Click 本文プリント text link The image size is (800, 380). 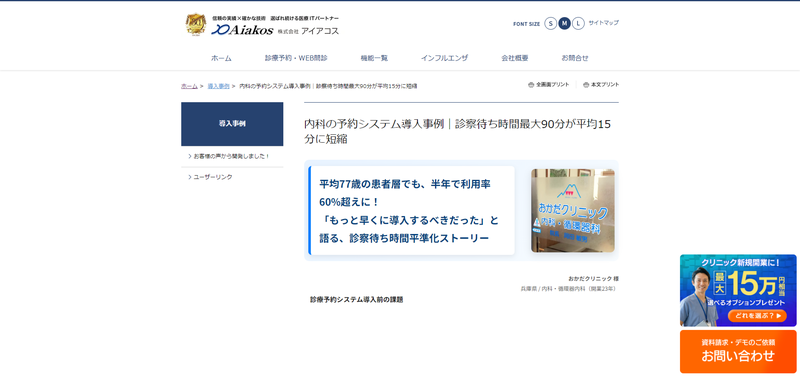coord(605,85)
